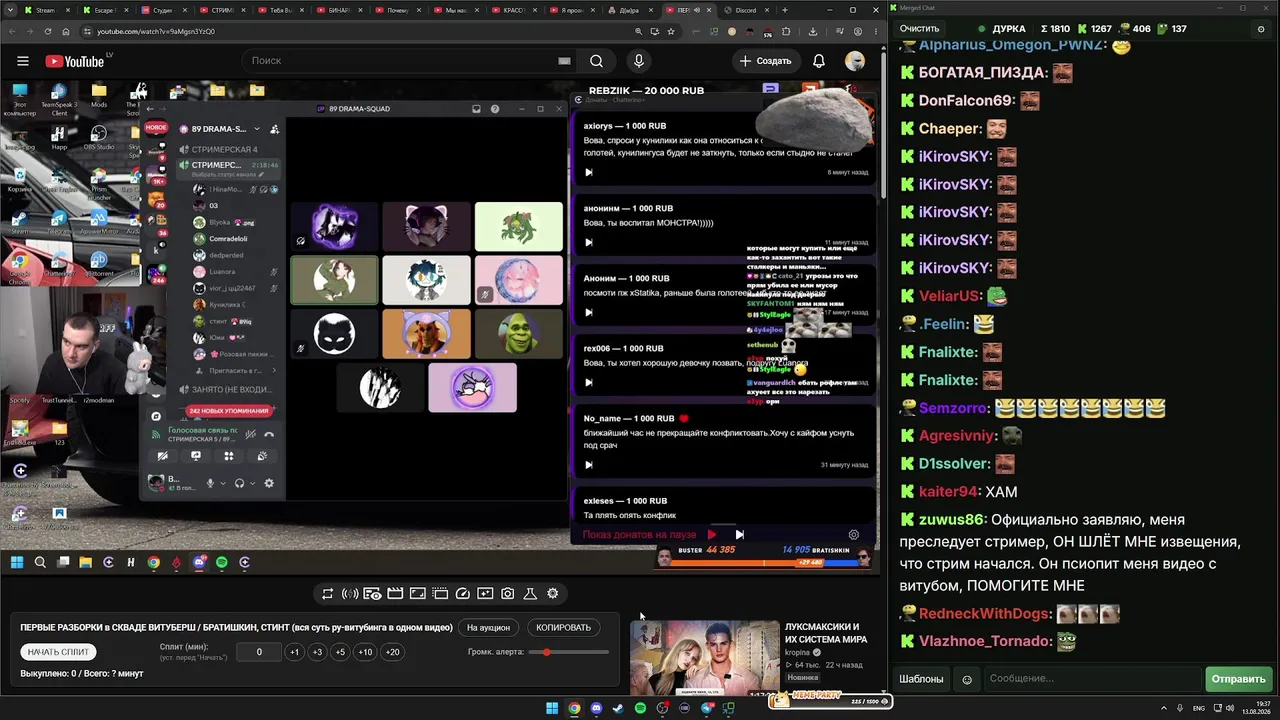Image resolution: width=1280 pixels, height=720 pixels.
Task: Open the YouTube guide hamburger menu
Action: tap(23, 61)
